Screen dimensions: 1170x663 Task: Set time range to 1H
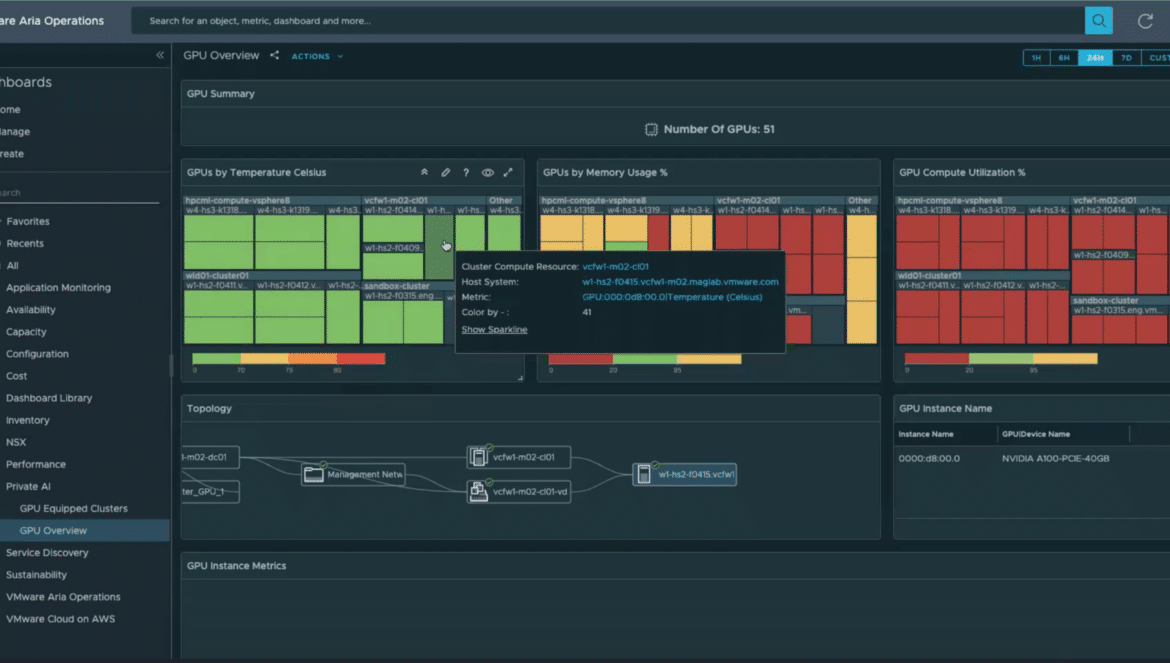tap(1036, 57)
